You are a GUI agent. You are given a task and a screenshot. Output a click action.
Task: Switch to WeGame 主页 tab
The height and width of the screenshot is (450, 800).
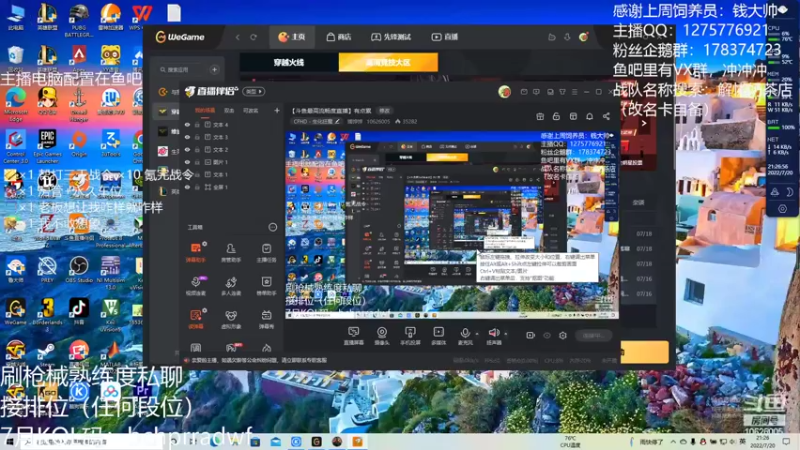(x=292, y=37)
